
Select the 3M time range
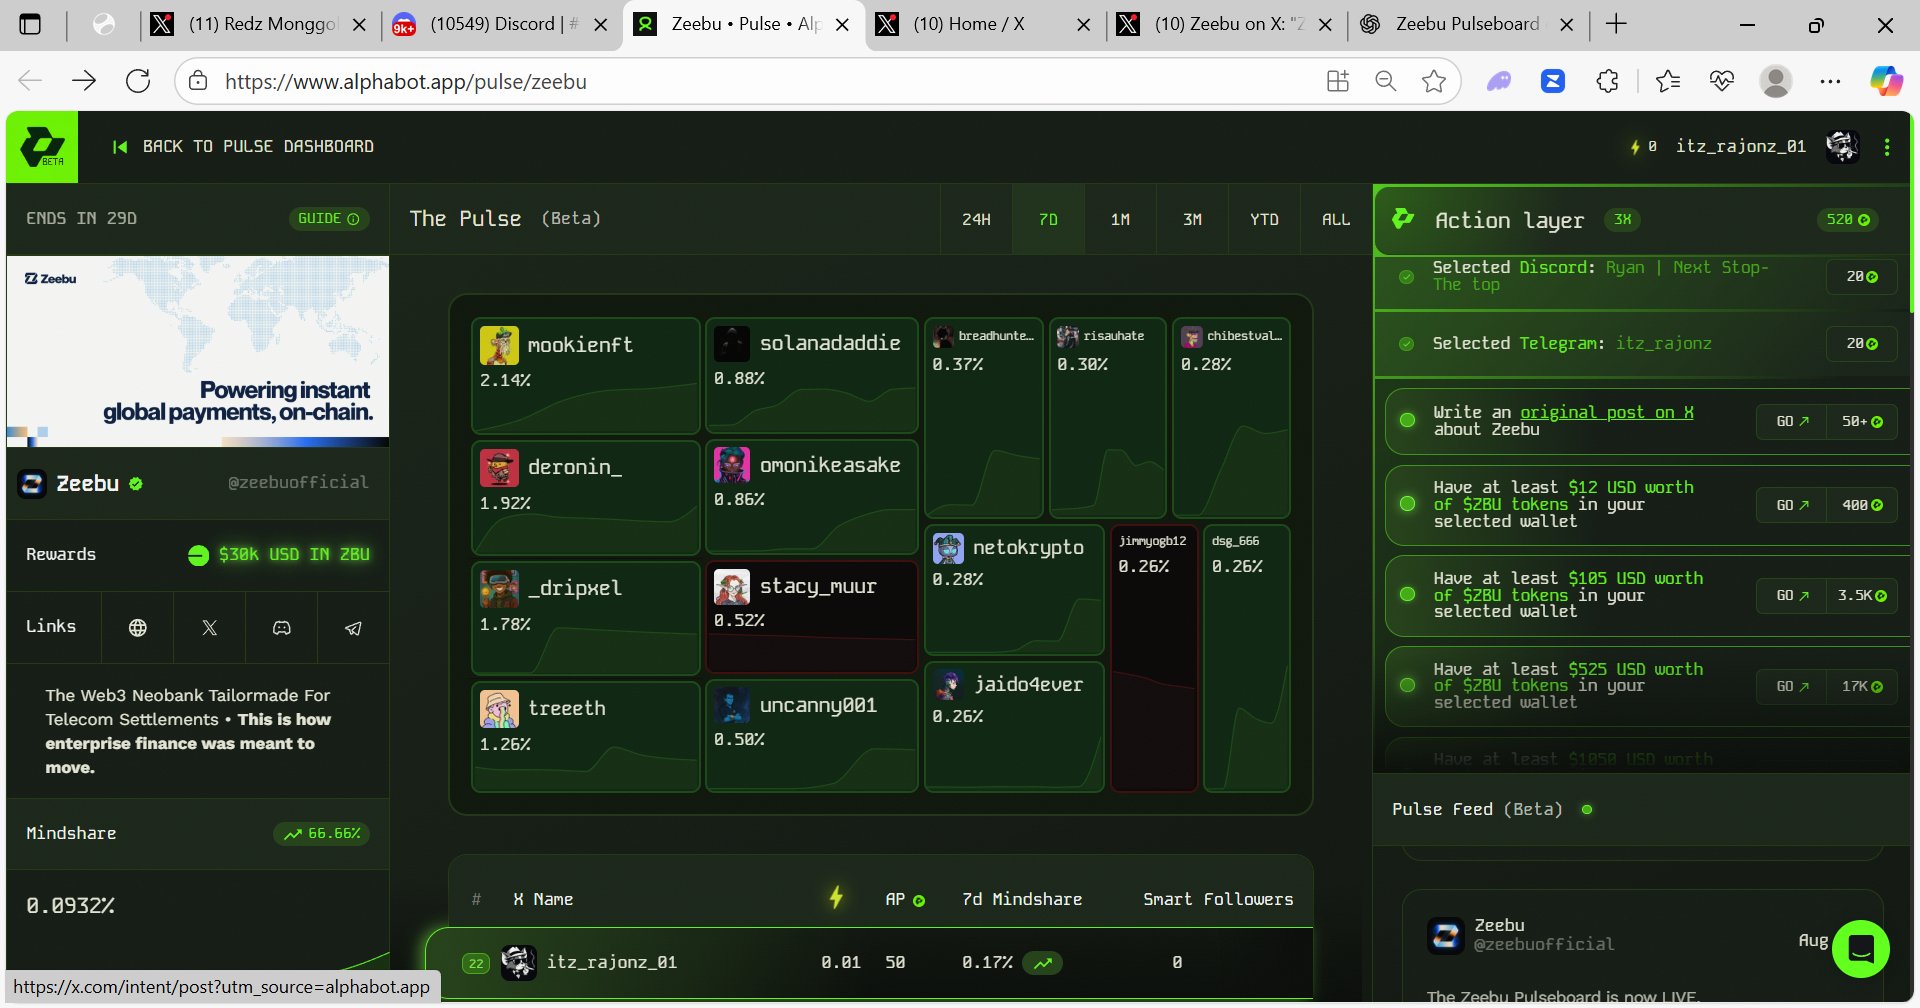point(1192,219)
